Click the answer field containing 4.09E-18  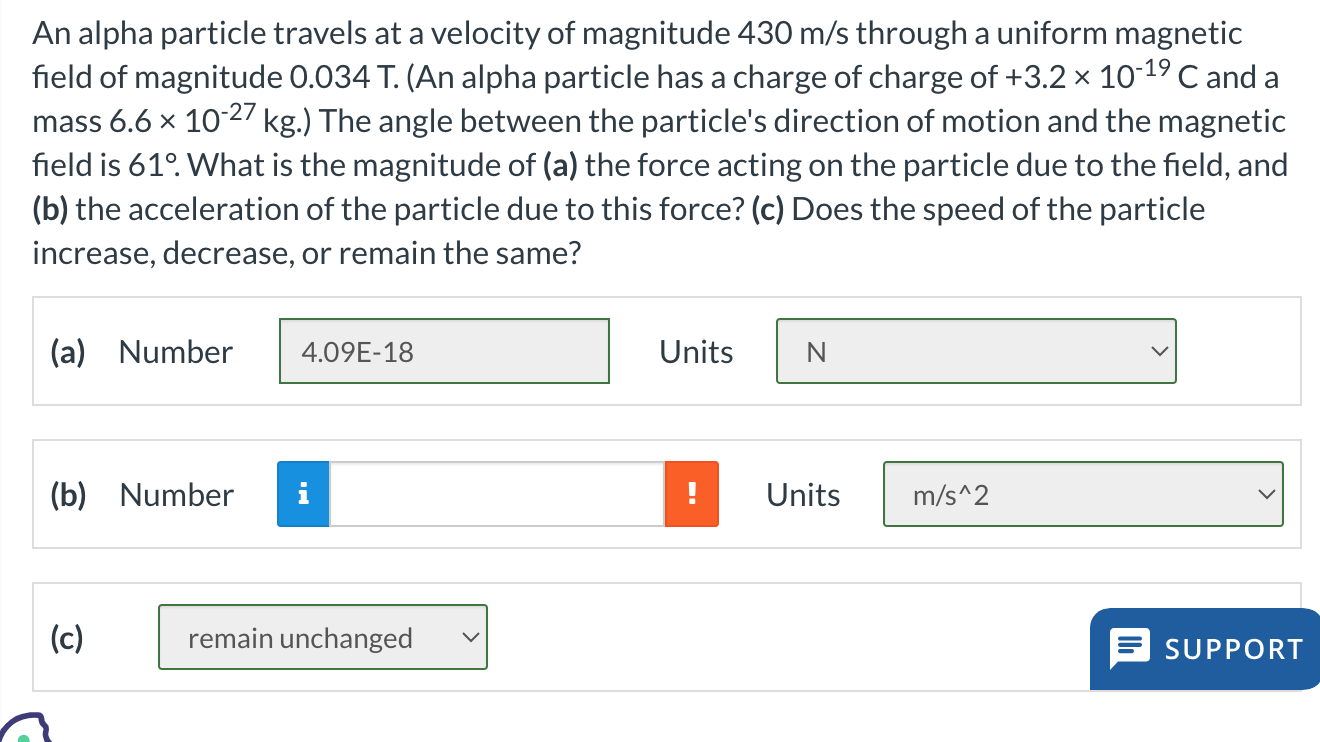(x=444, y=351)
